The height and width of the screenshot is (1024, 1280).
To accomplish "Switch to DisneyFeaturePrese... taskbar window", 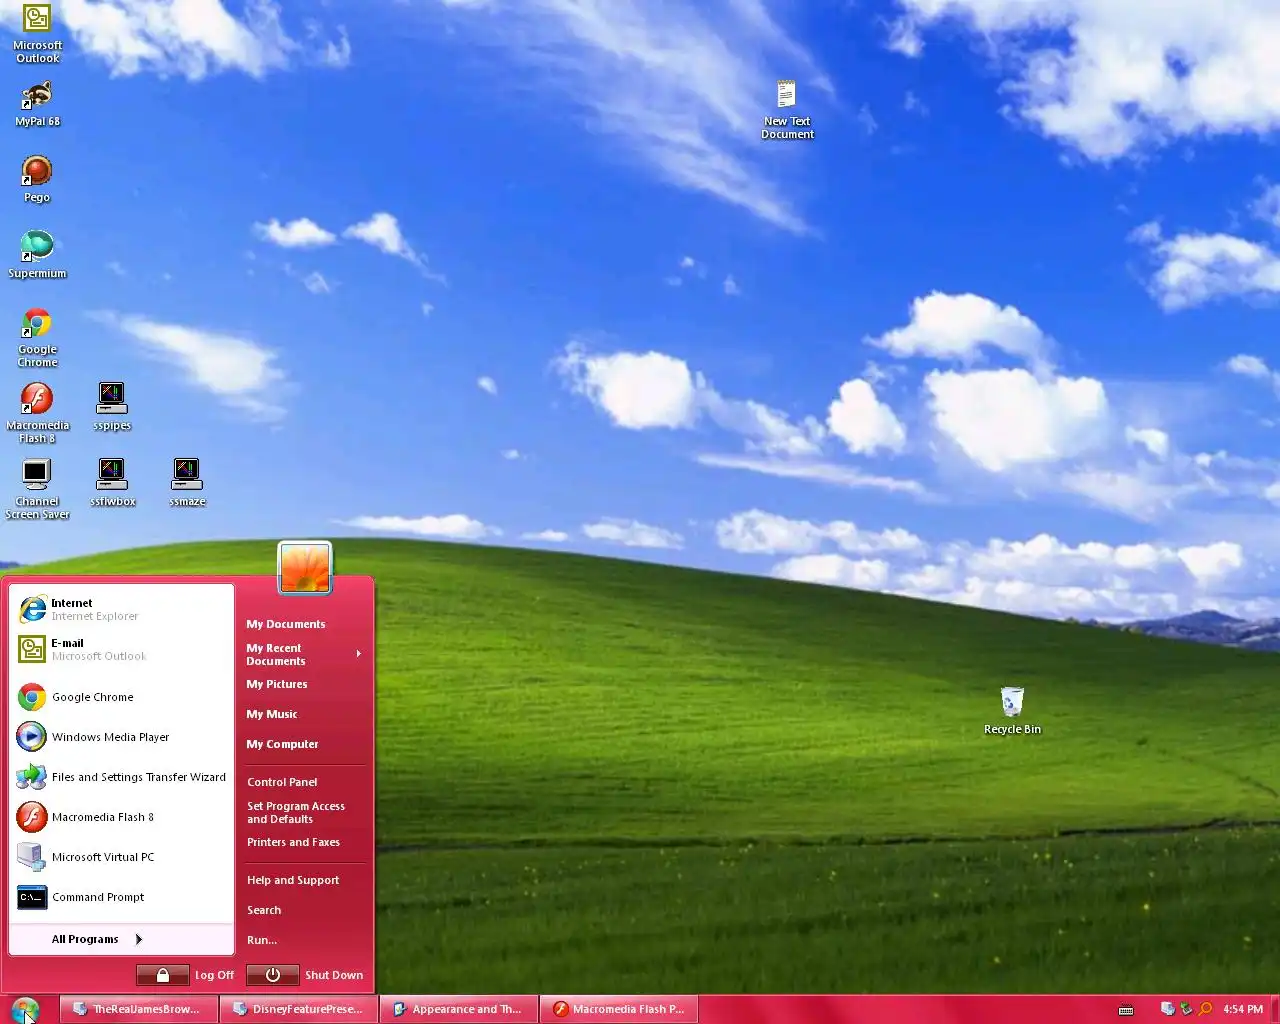I will point(299,1009).
